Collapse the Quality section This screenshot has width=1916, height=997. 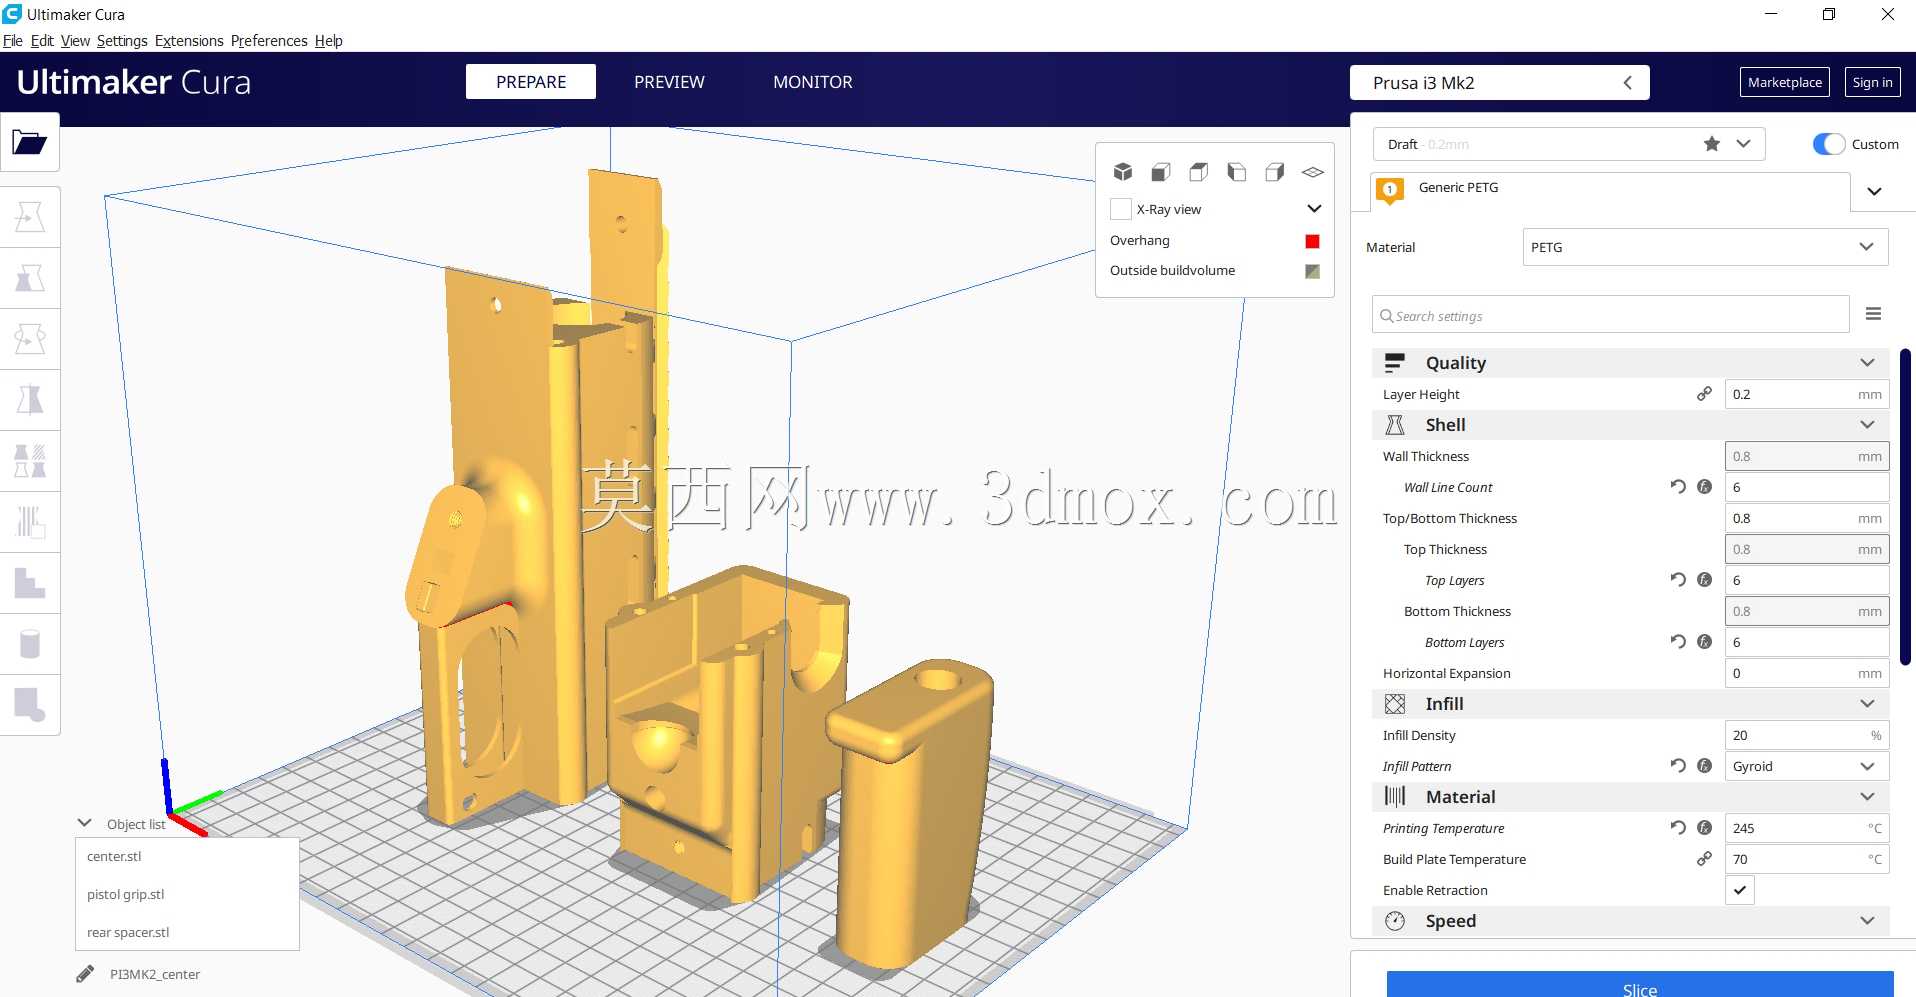(1866, 362)
